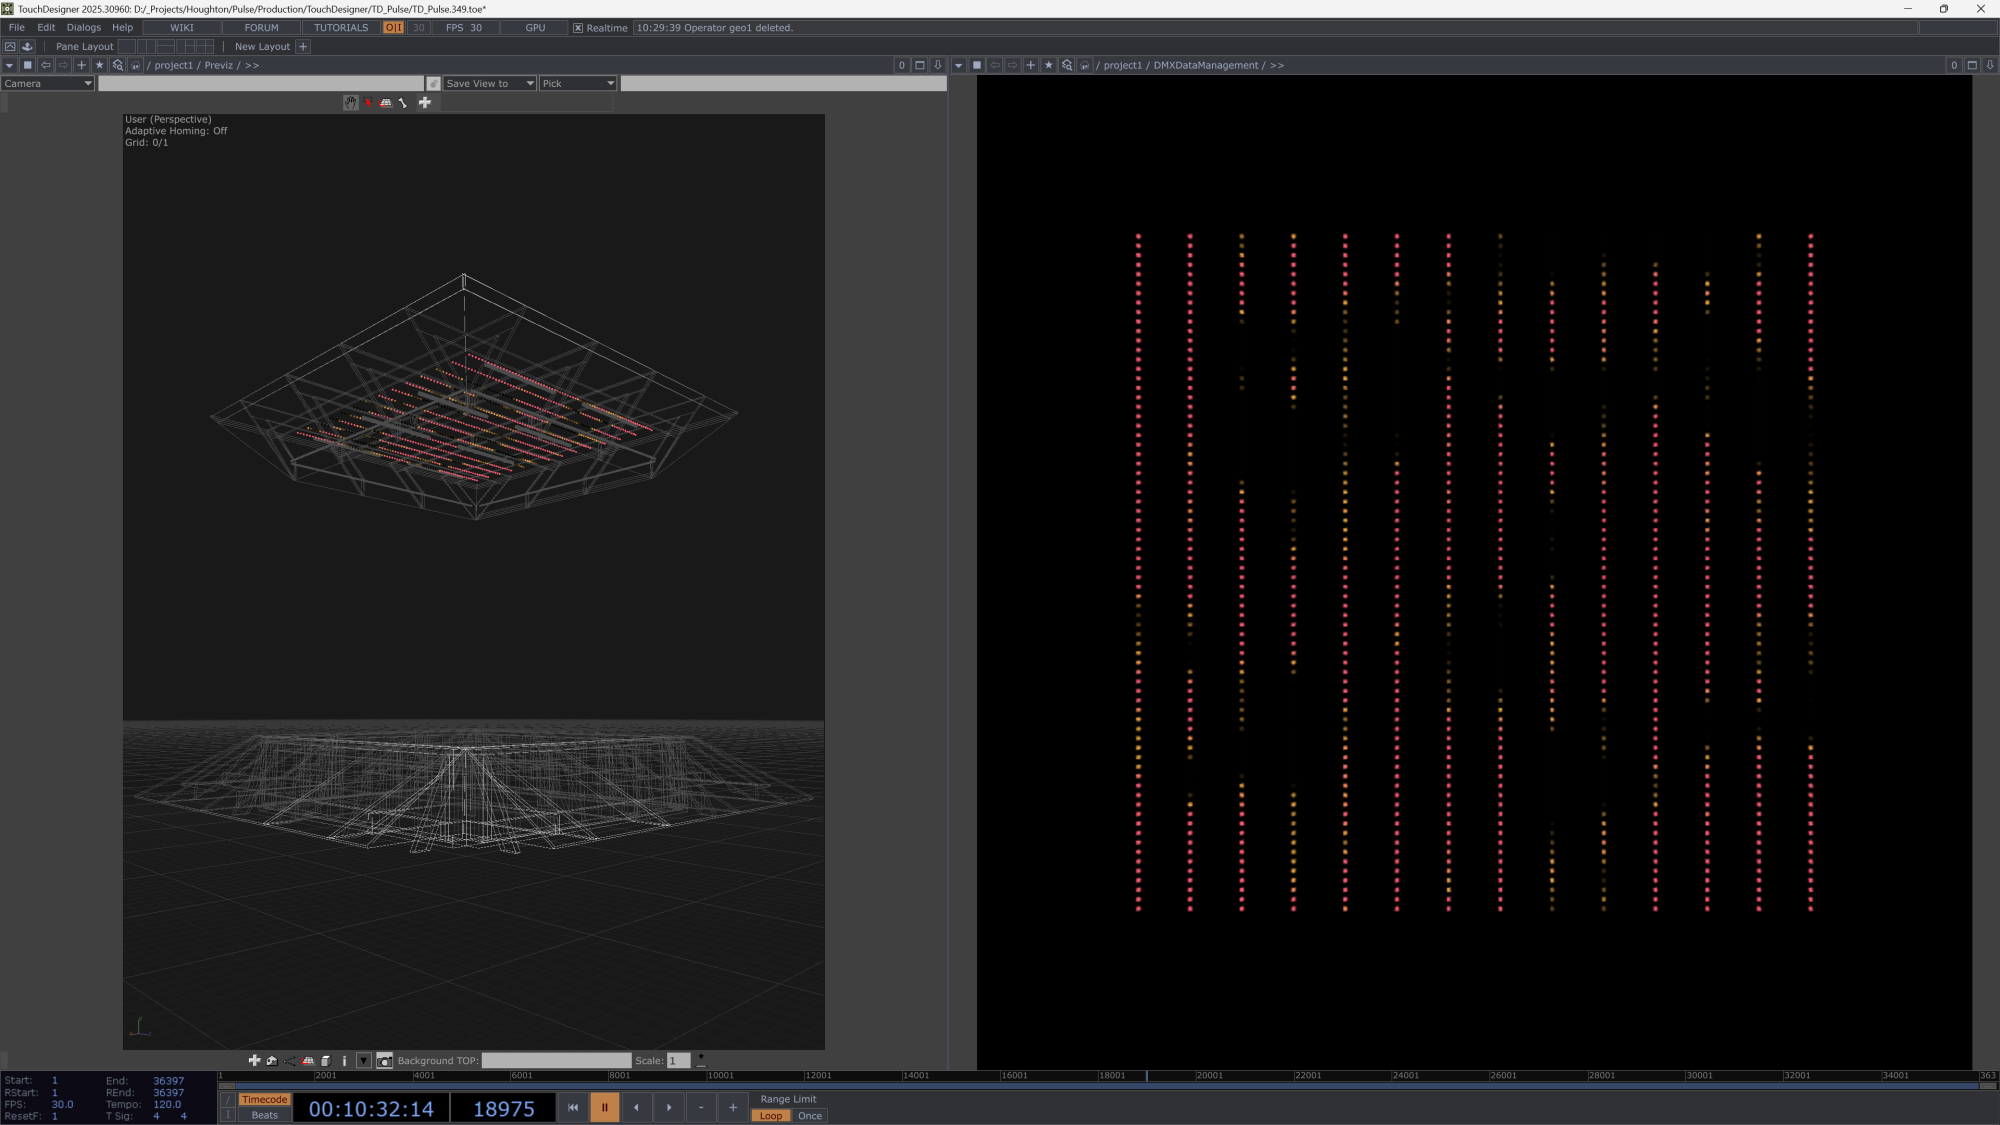Screen dimensions: 2000x1125
Task: Click the grid floor icon in viewer bottom toolbar
Action: [x=308, y=1061]
